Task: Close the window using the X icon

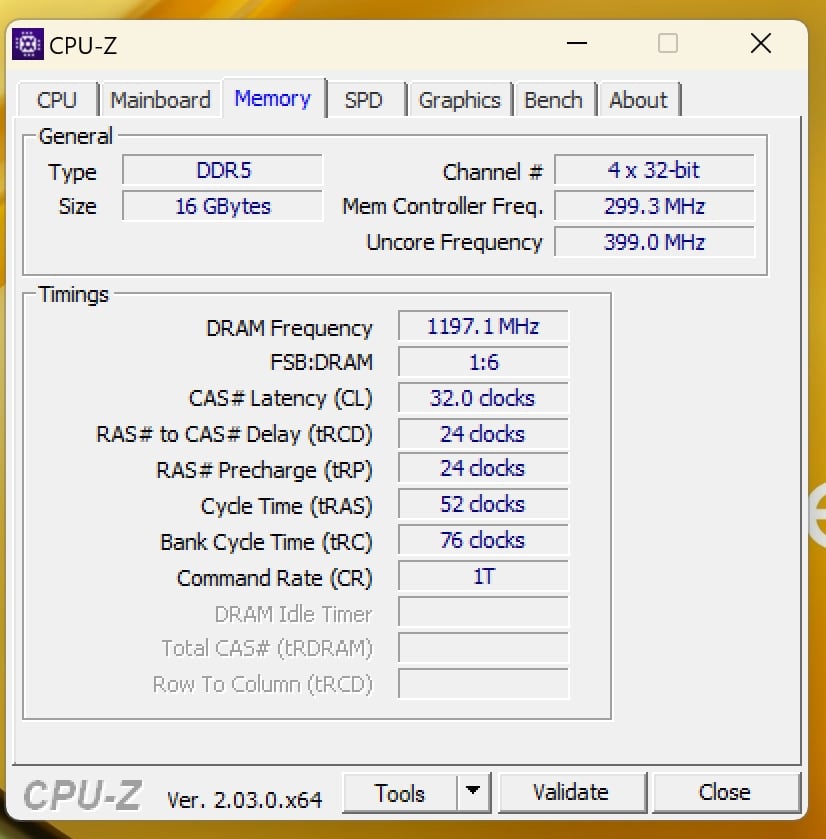Action: [x=760, y=44]
